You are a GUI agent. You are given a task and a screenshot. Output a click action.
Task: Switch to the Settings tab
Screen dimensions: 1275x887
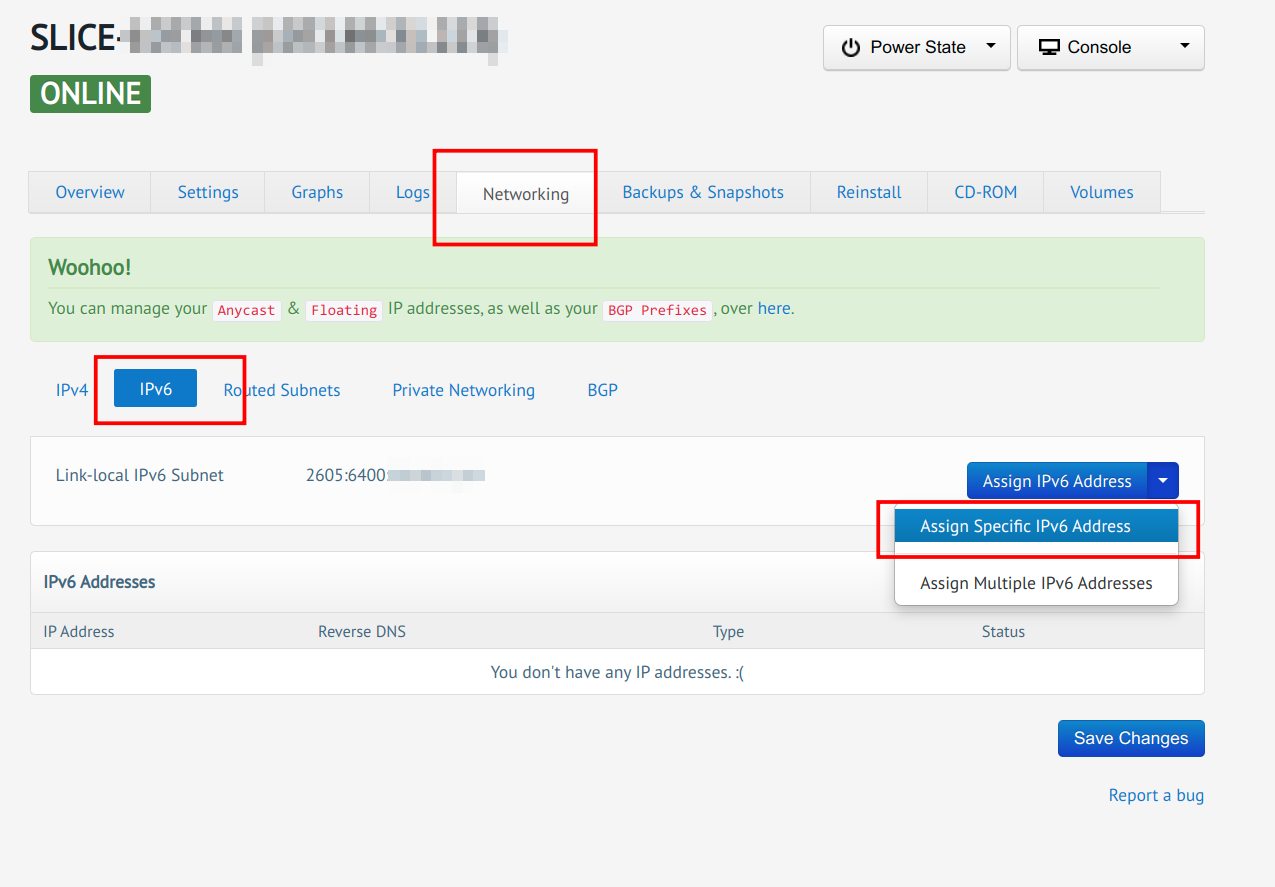(x=208, y=192)
